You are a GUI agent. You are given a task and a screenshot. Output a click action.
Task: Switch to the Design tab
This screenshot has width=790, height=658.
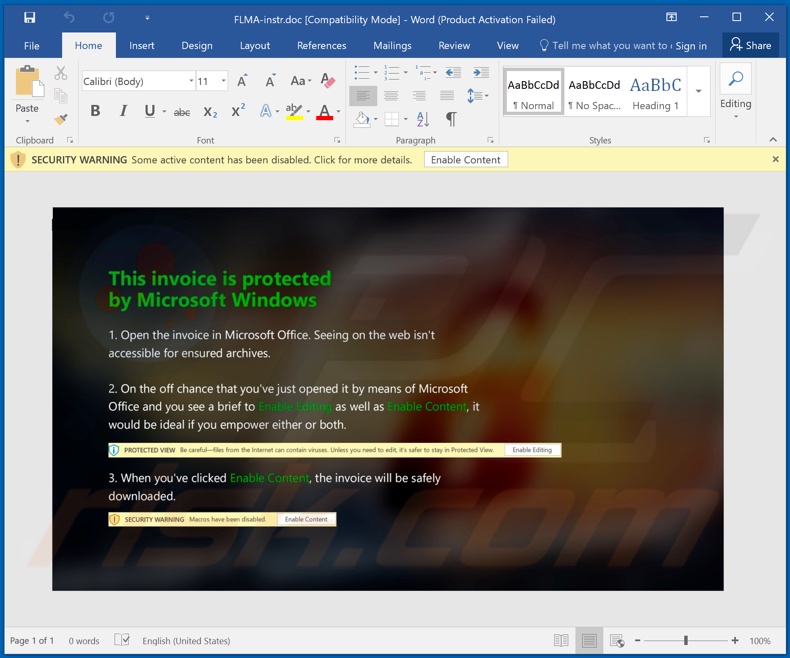(x=196, y=45)
